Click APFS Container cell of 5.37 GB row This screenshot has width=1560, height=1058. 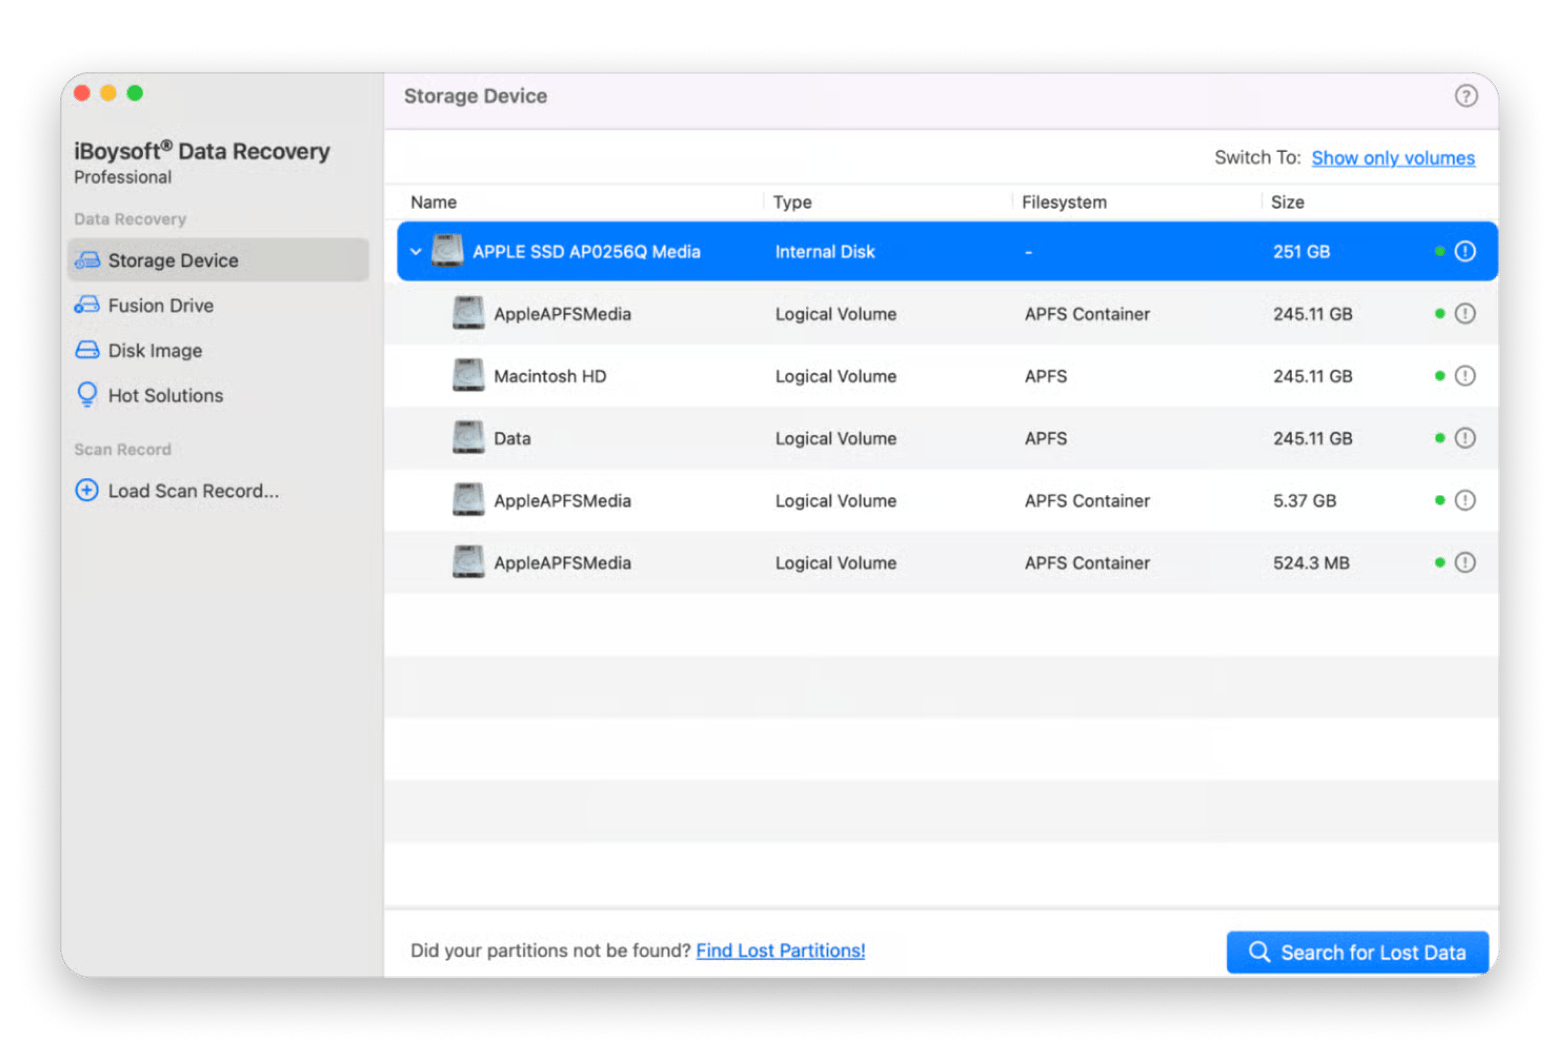(1087, 500)
